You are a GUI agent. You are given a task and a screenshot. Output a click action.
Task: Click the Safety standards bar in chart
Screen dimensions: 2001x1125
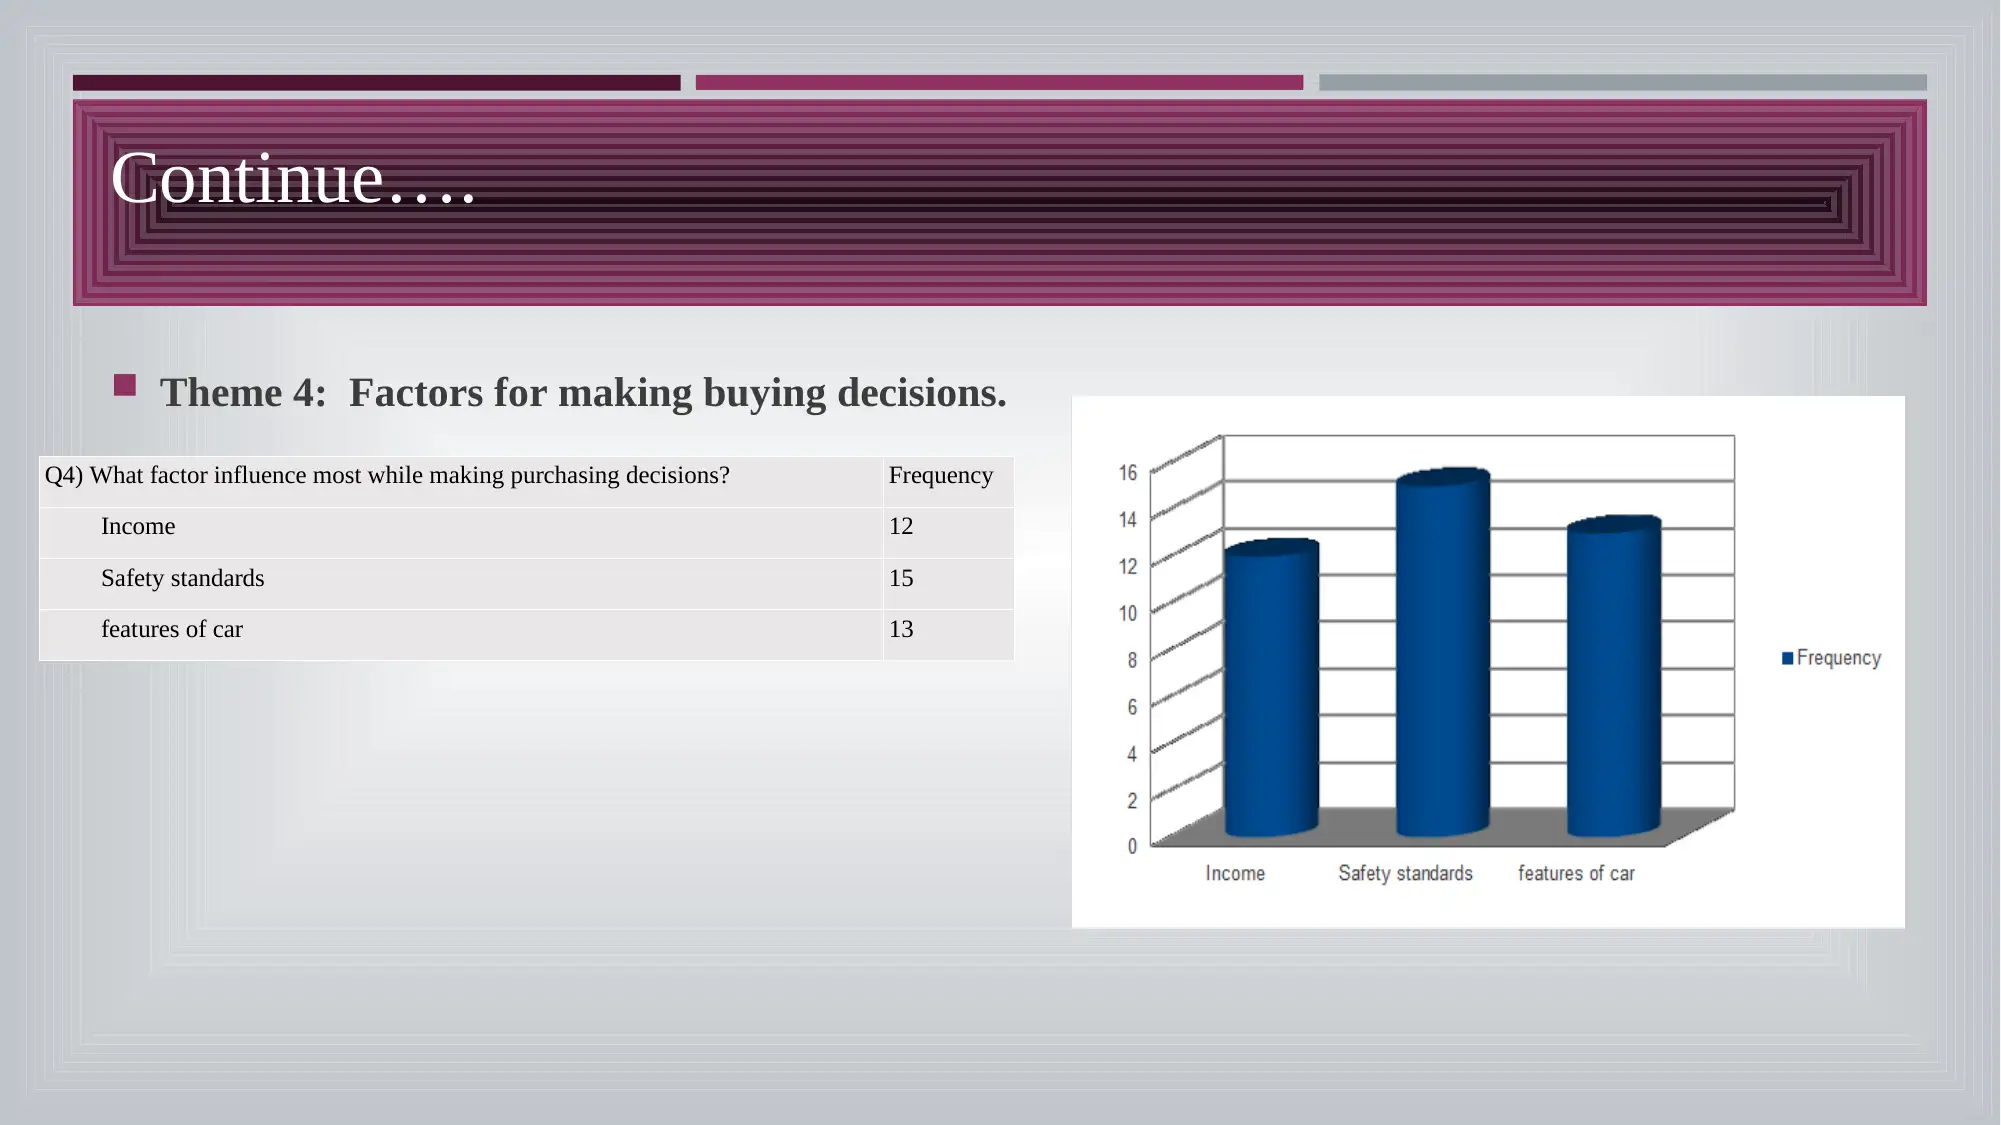pyautogui.click(x=1443, y=652)
